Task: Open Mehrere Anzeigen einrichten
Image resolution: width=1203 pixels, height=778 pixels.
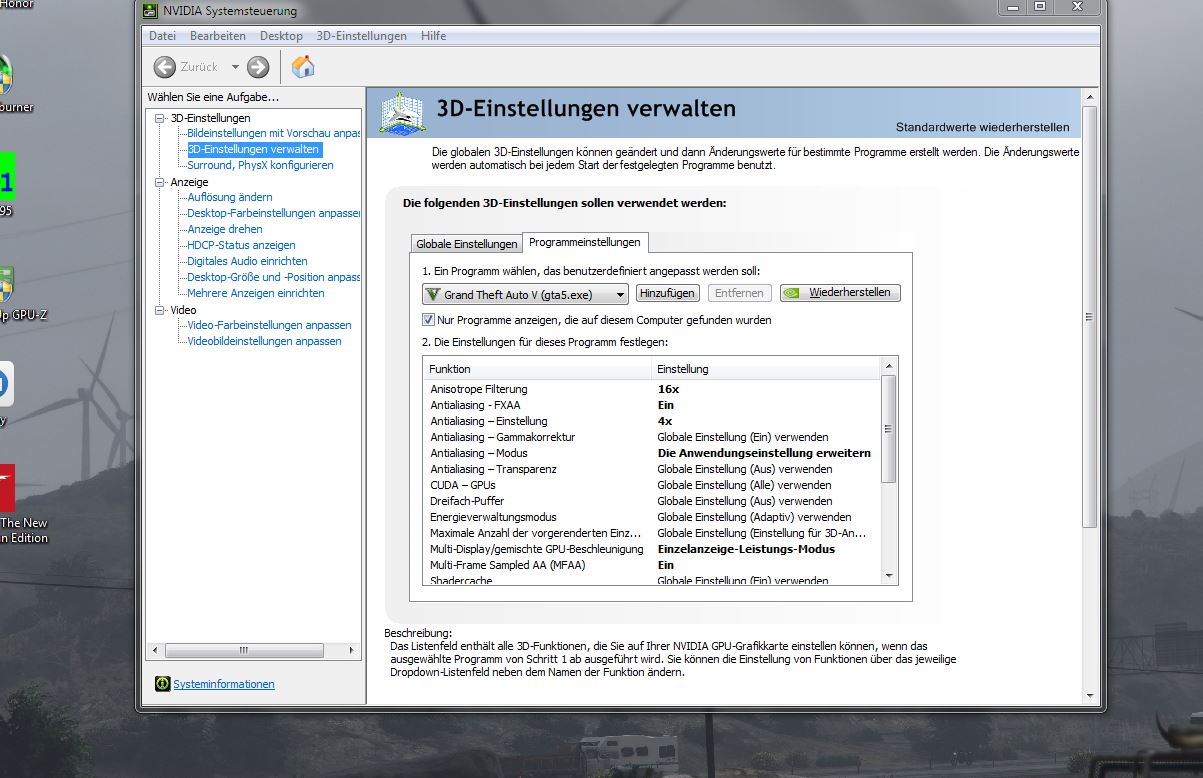Action: (255, 293)
